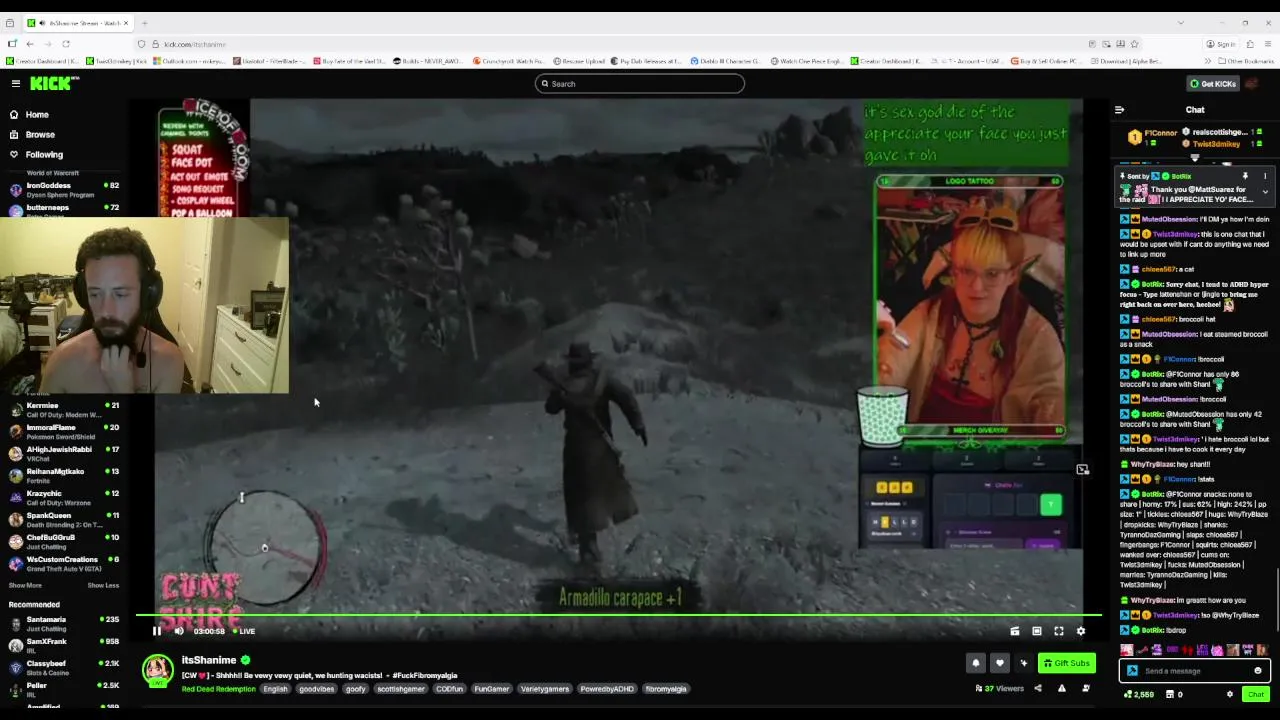
Task: Open the Kick hamburger menu
Action: pos(15,84)
